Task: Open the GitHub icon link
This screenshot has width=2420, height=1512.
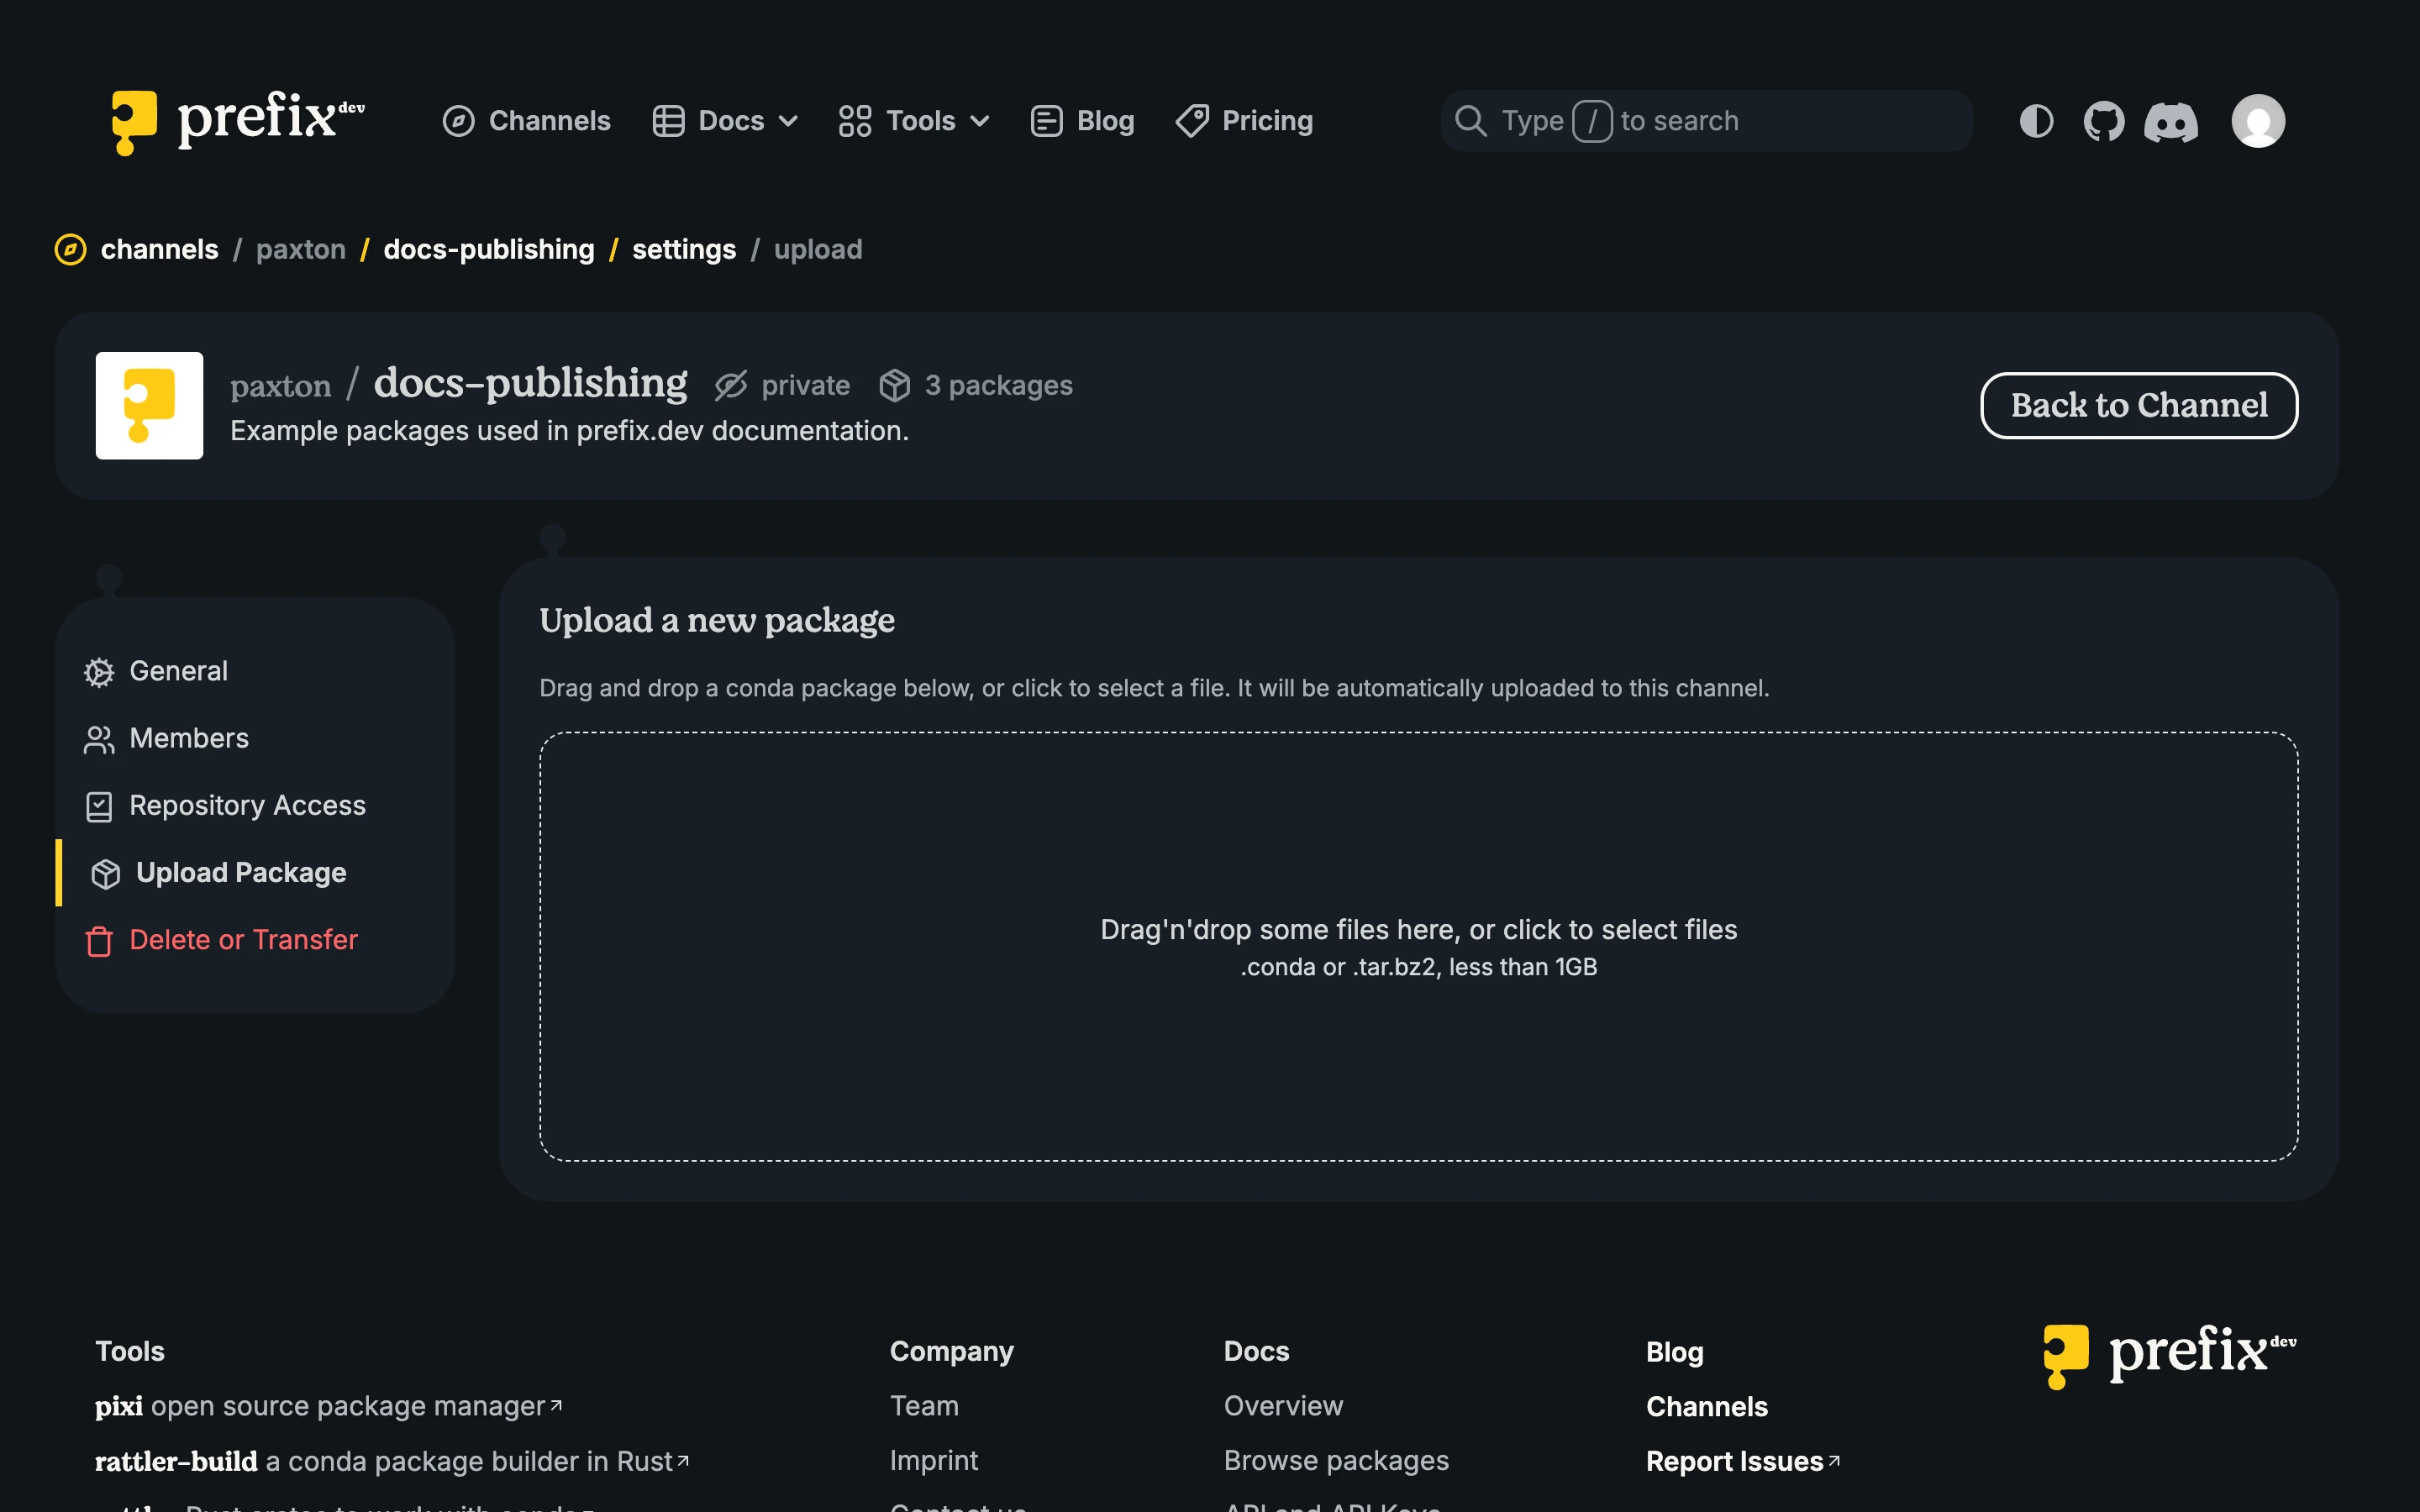Action: [x=2104, y=121]
